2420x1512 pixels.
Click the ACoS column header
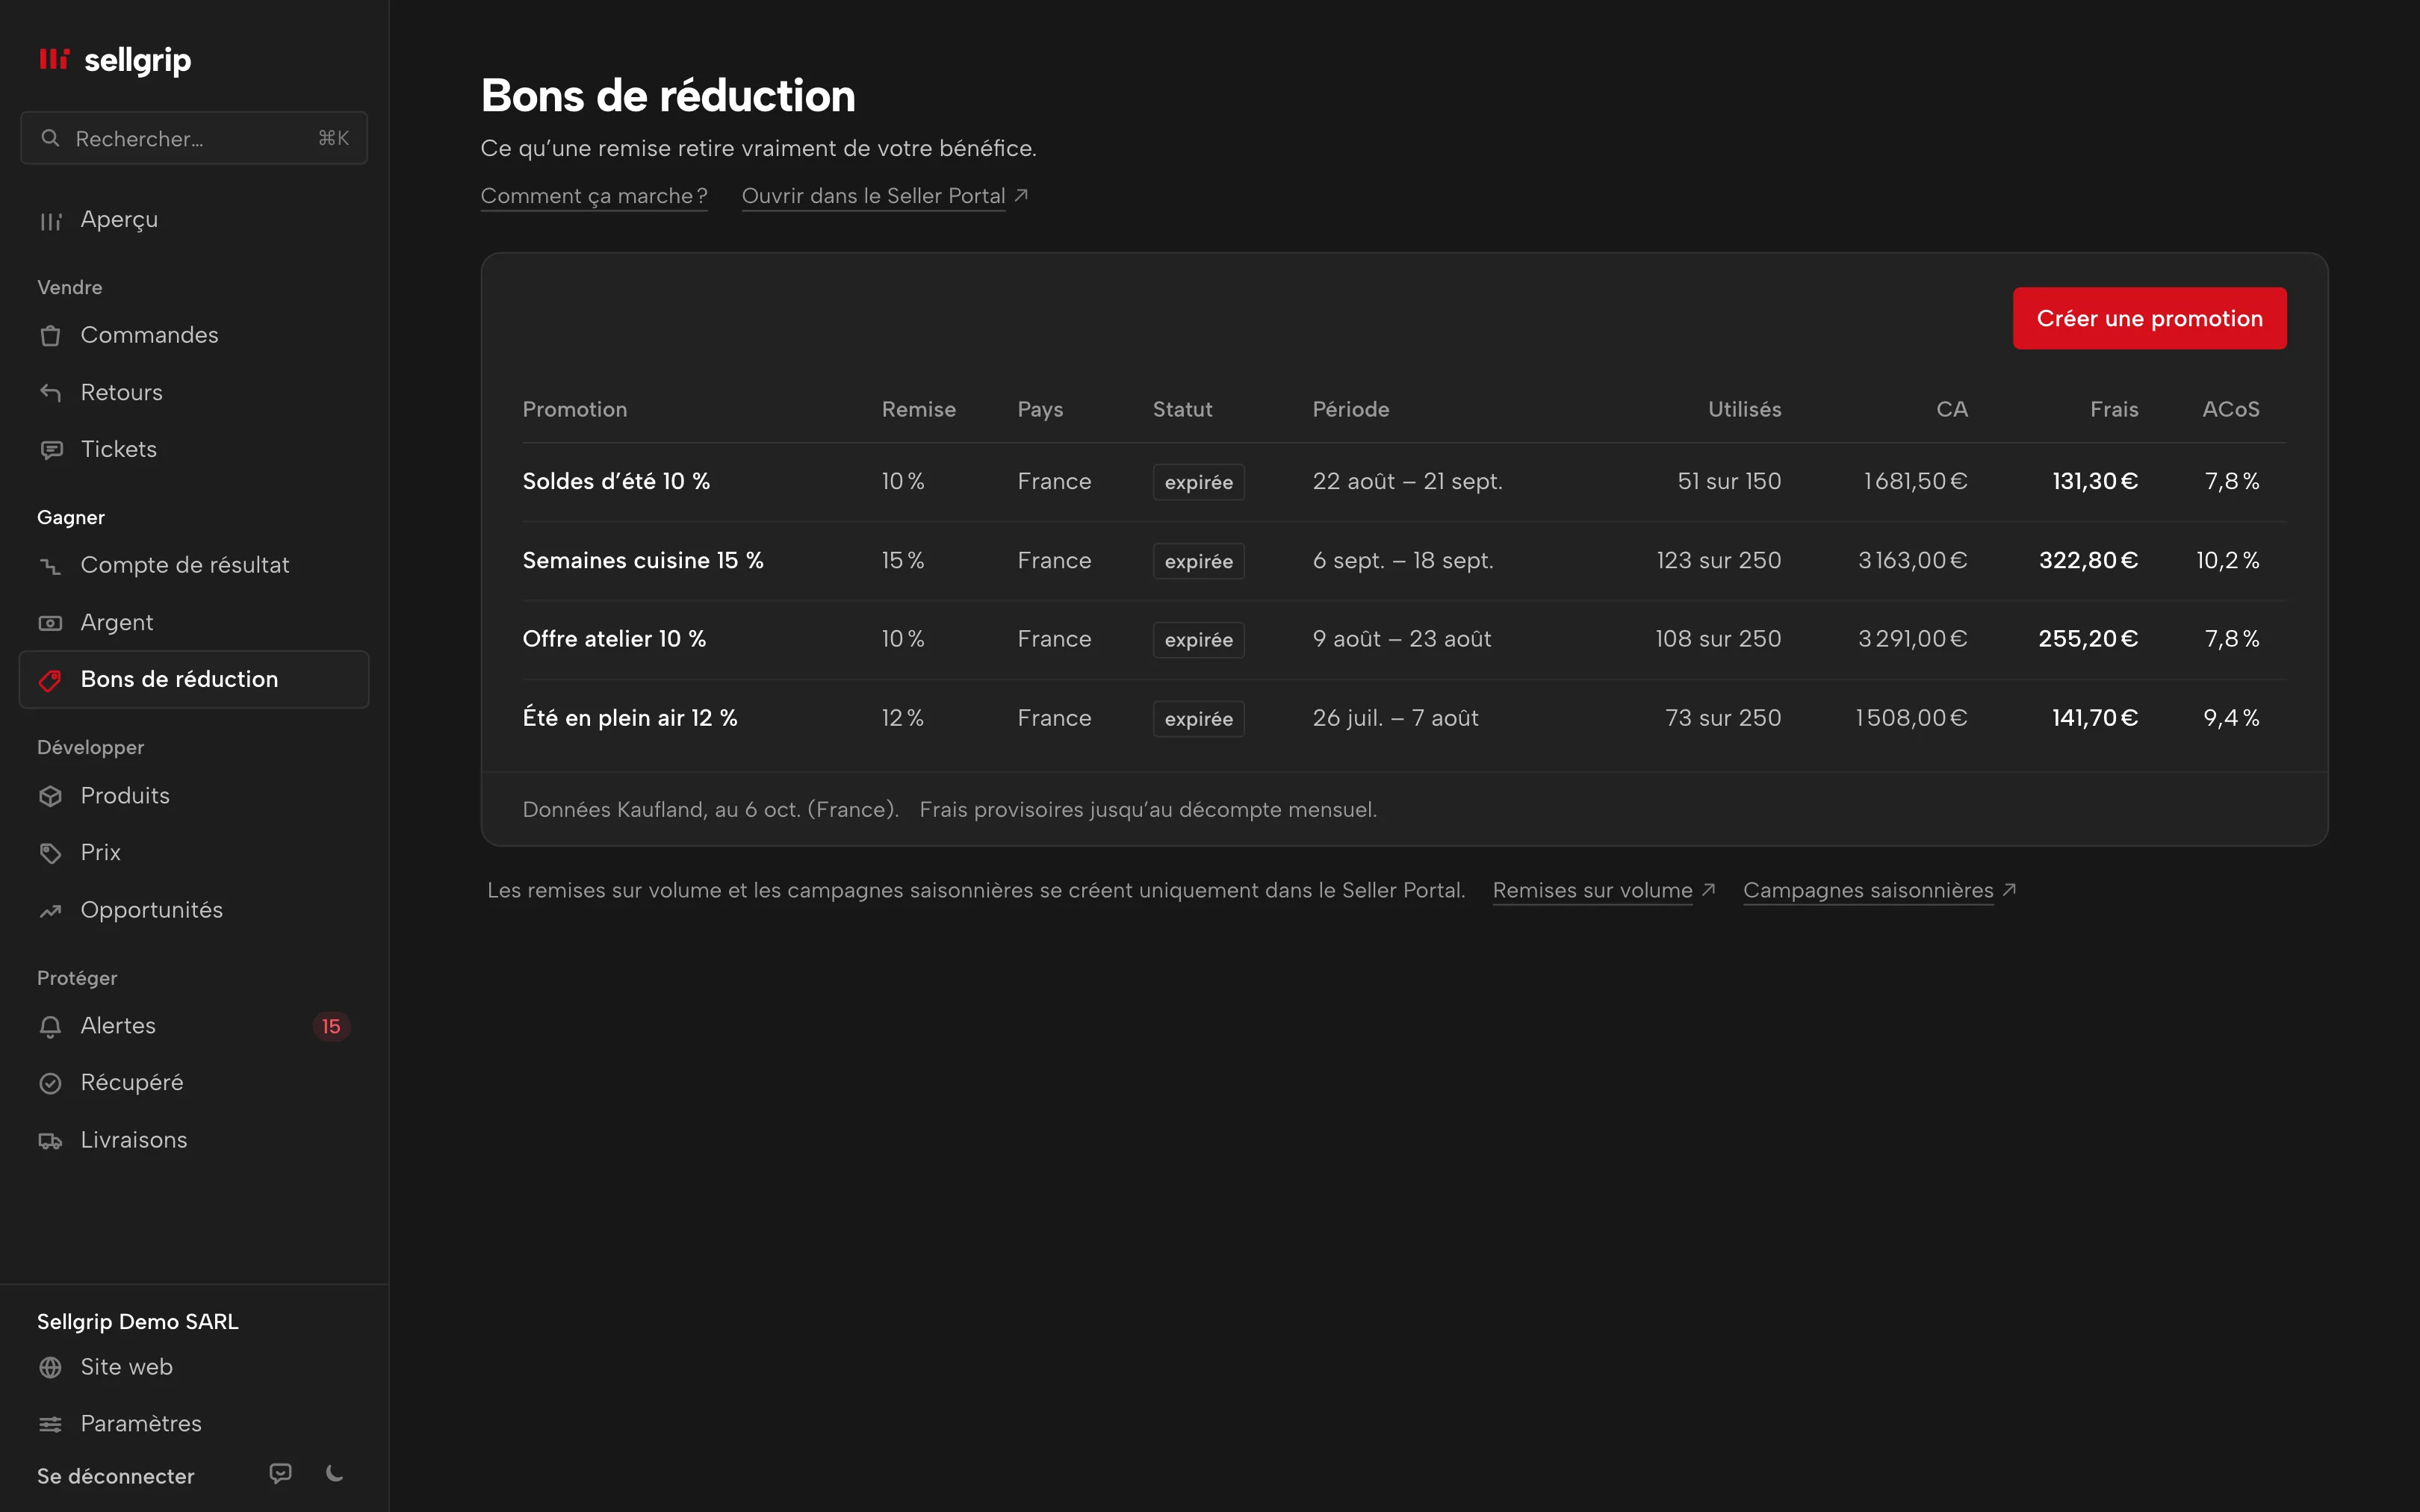point(2230,409)
